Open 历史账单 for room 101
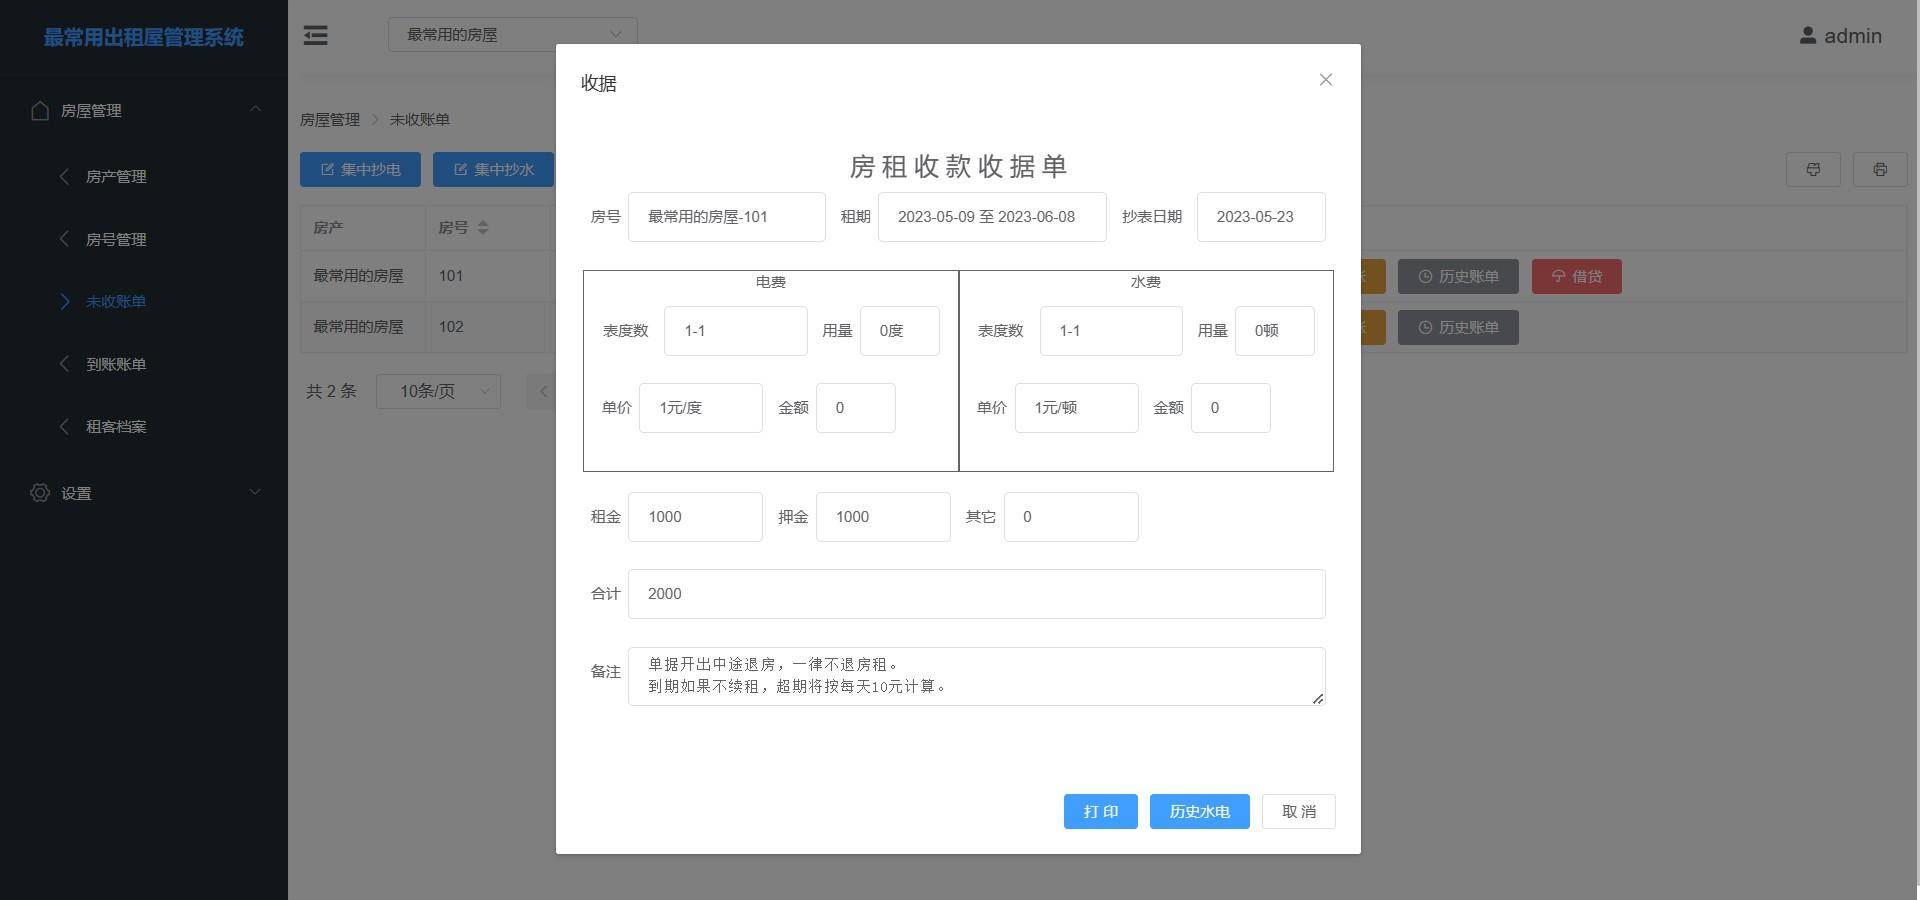Viewport: 1920px width, 900px height. tap(1458, 277)
